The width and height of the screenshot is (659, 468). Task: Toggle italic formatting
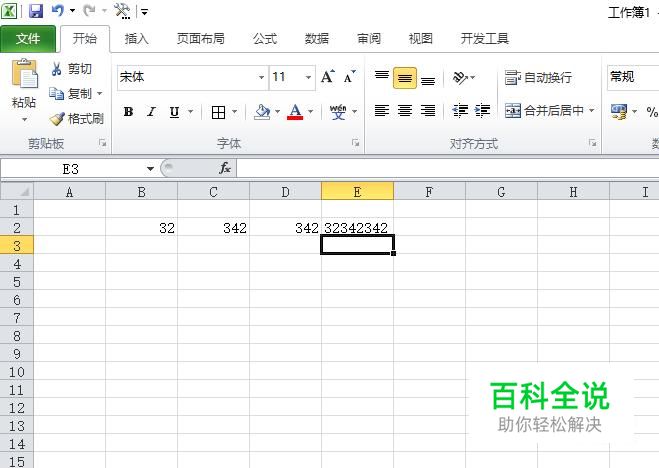point(151,112)
